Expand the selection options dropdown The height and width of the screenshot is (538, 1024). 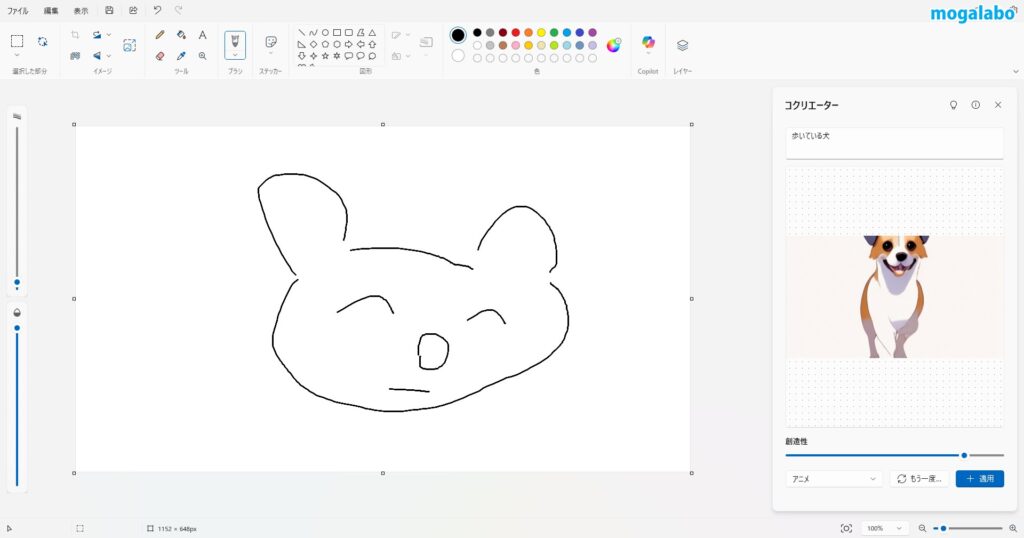coord(17,55)
